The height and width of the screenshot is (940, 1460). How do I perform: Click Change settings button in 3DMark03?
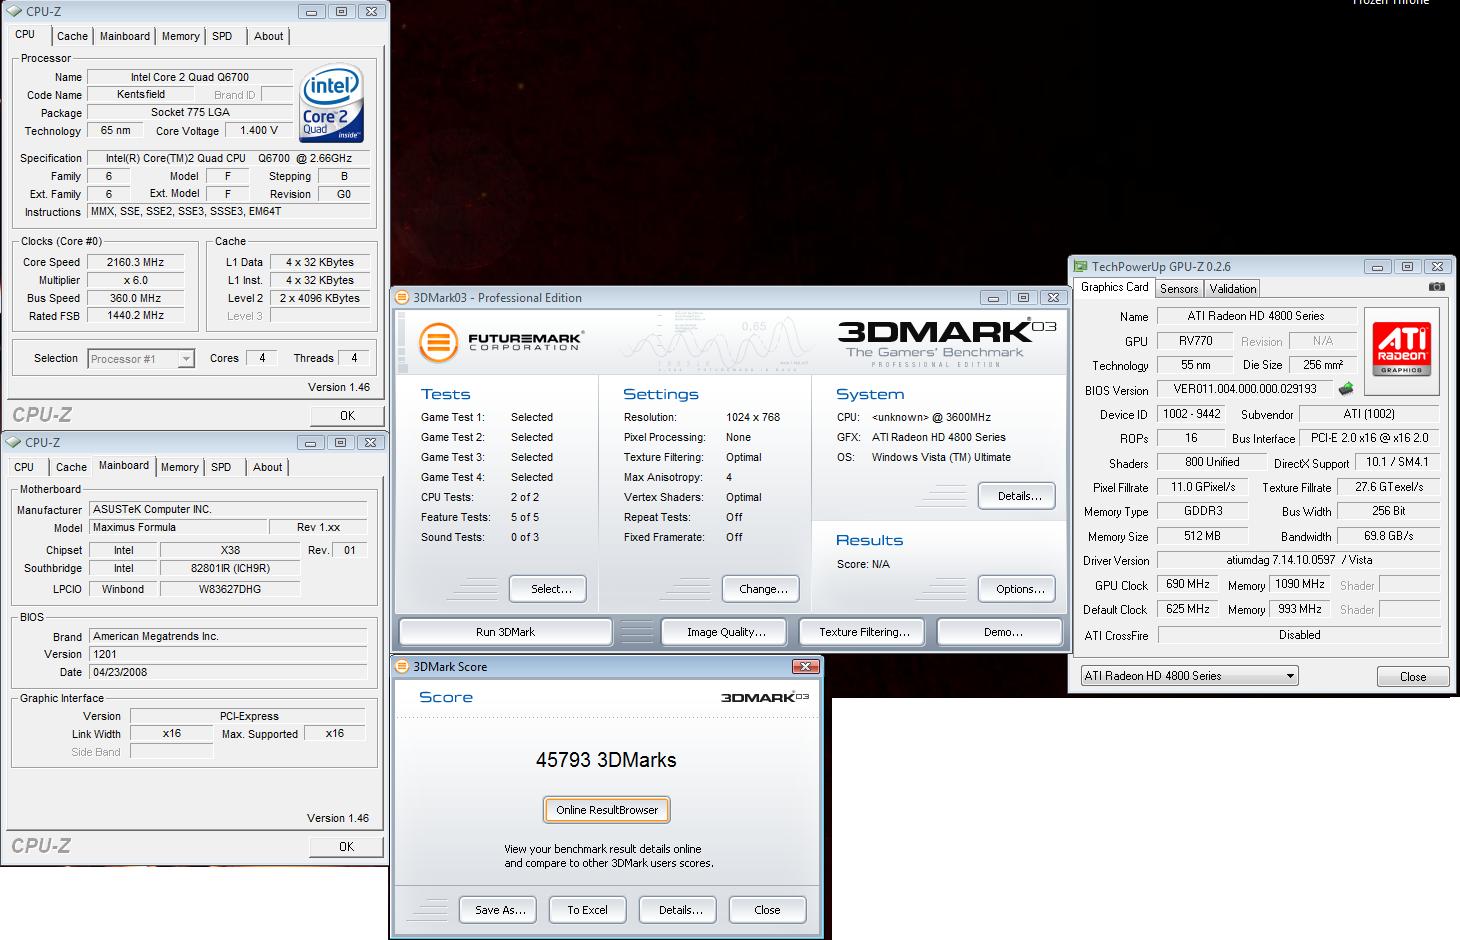(x=763, y=589)
